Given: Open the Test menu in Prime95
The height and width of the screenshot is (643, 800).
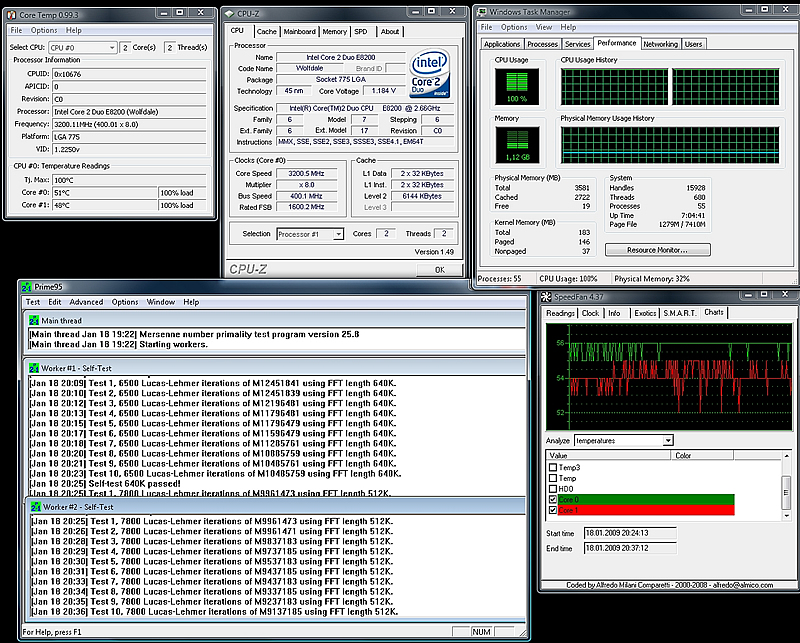Looking at the screenshot, I should coord(33,302).
